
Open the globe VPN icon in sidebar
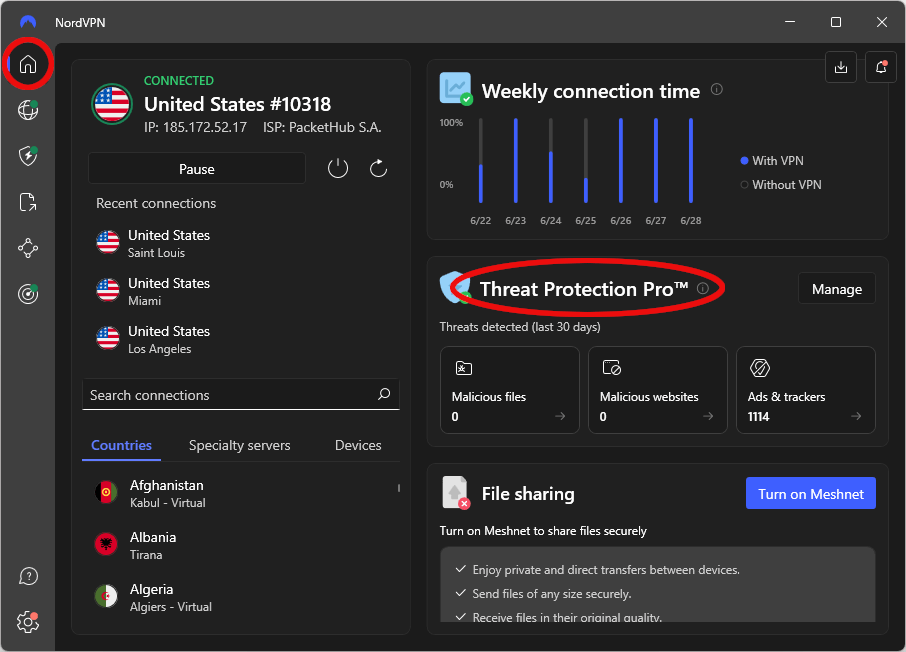click(28, 110)
